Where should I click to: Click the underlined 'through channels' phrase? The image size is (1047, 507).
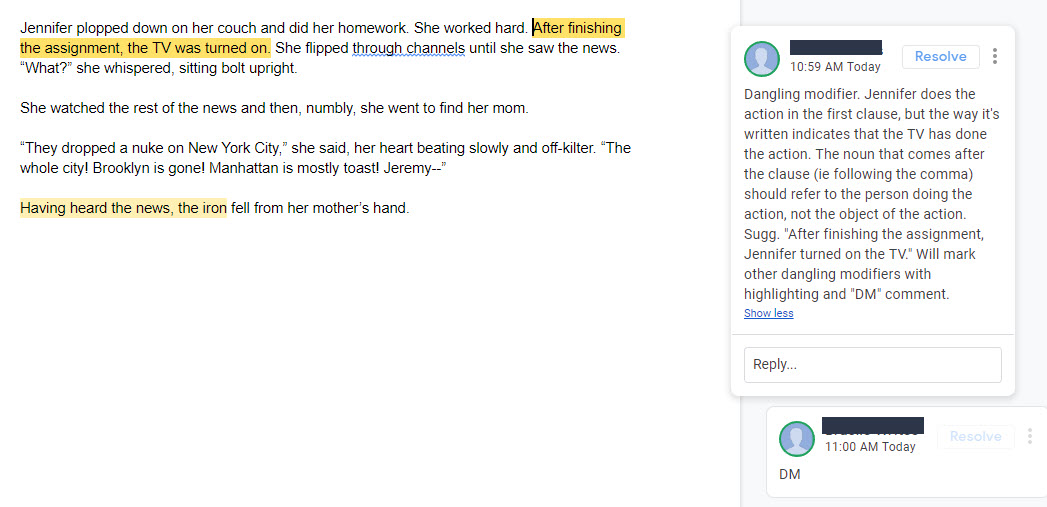coord(408,48)
